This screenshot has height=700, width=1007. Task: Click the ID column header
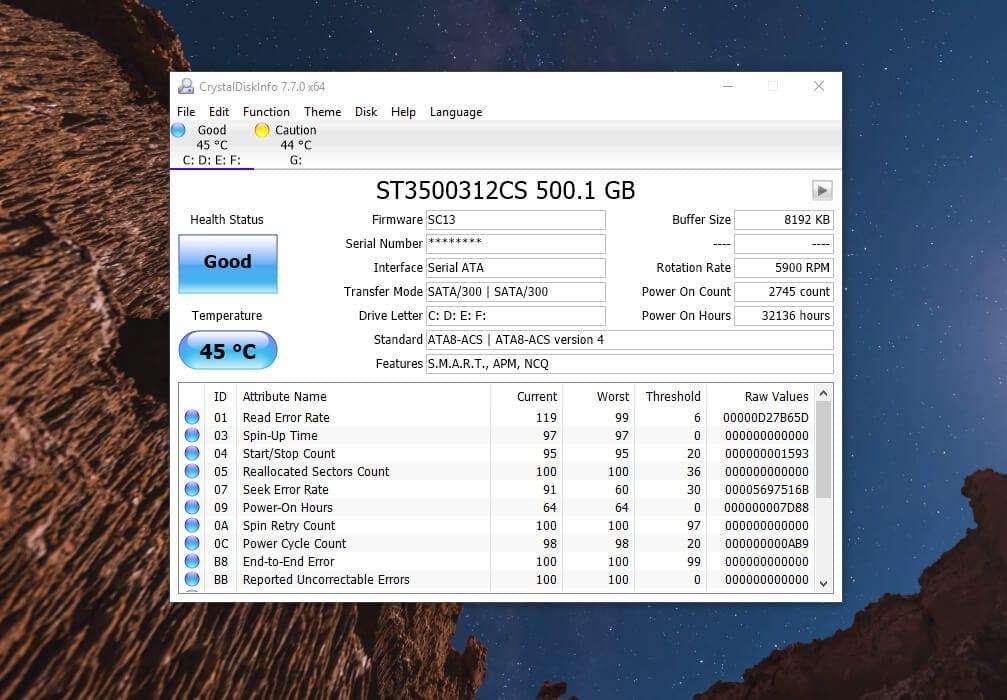220,397
